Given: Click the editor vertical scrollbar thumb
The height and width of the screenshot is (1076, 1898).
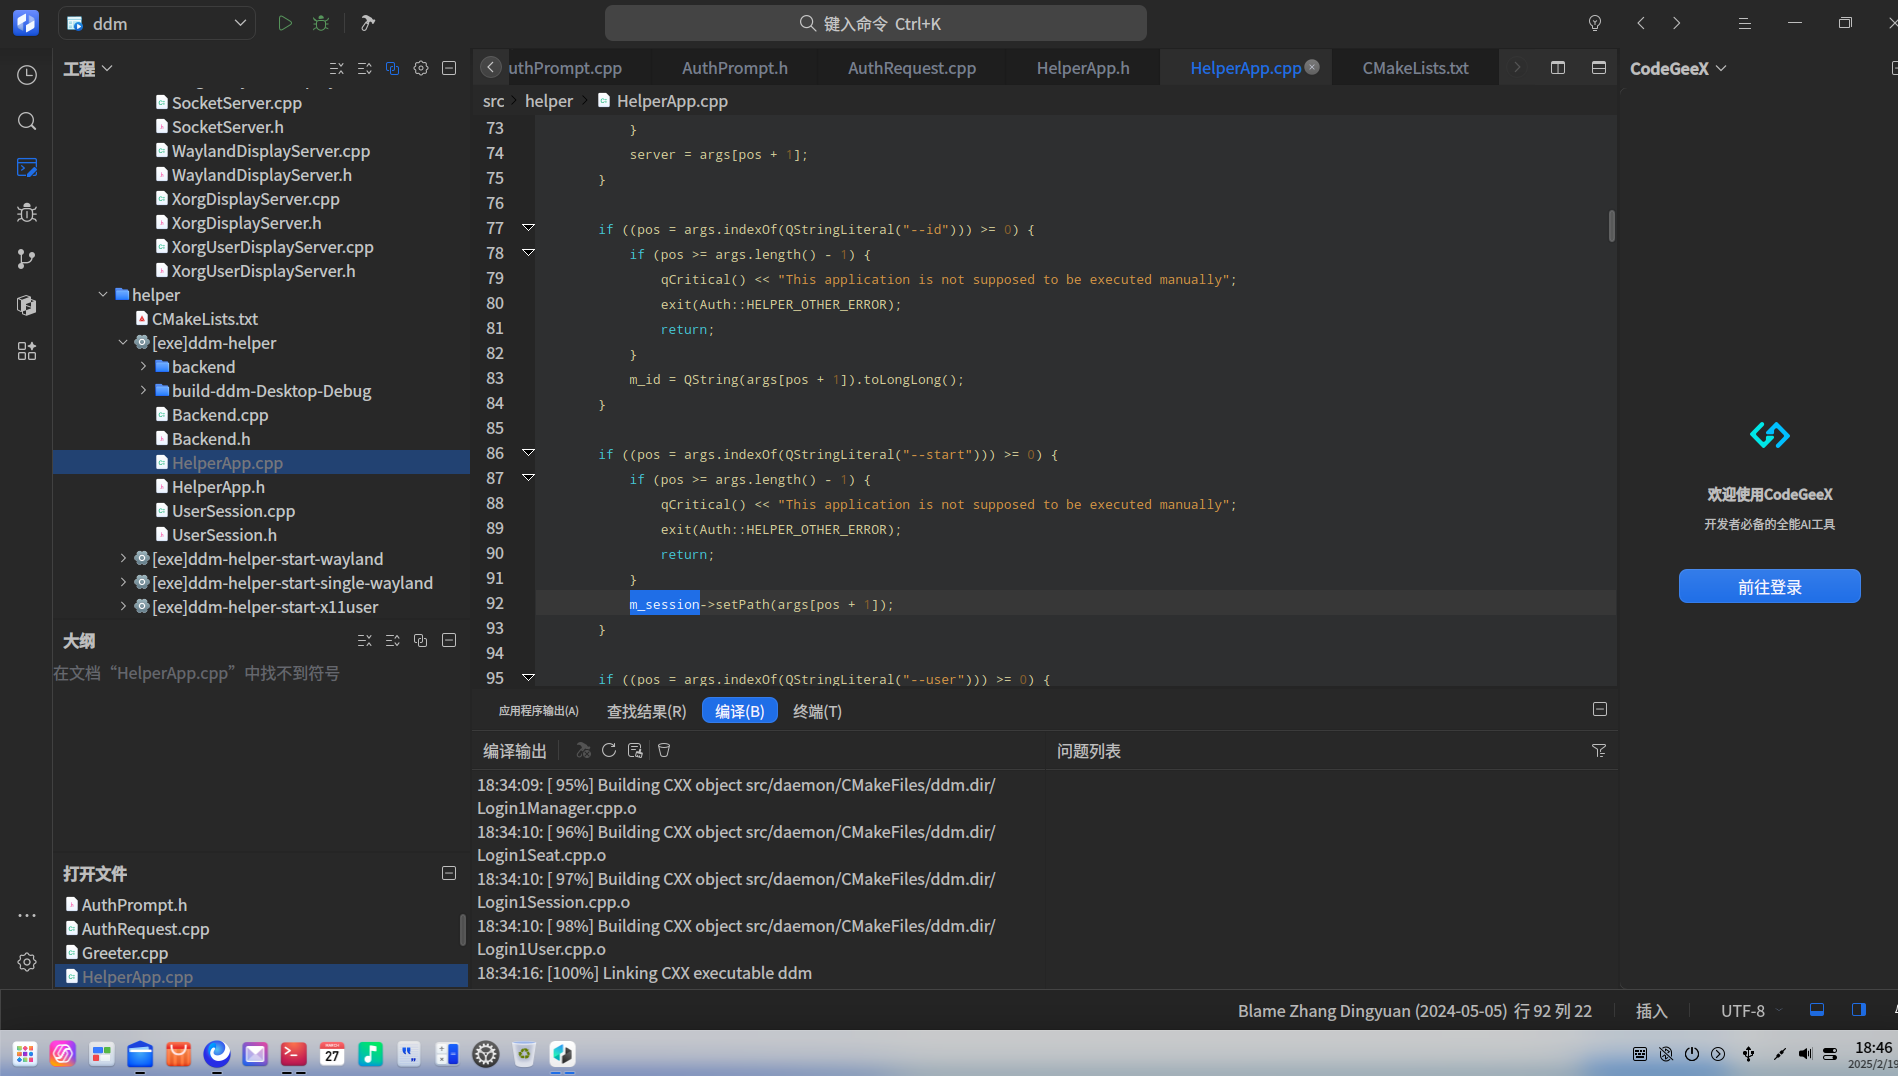Looking at the screenshot, I should coord(1611,225).
